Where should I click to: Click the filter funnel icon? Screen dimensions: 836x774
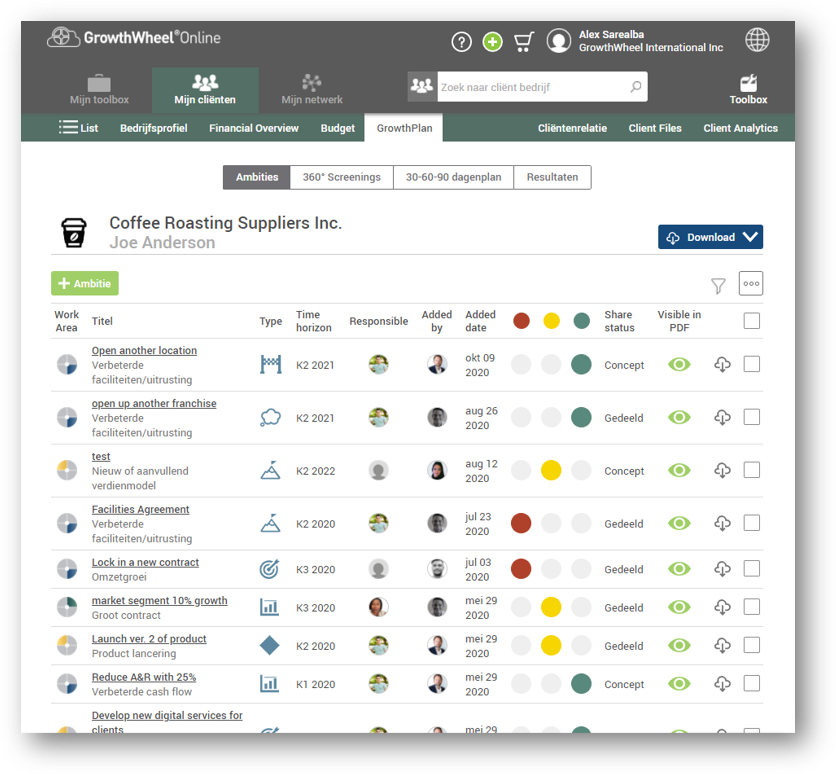click(x=718, y=286)
